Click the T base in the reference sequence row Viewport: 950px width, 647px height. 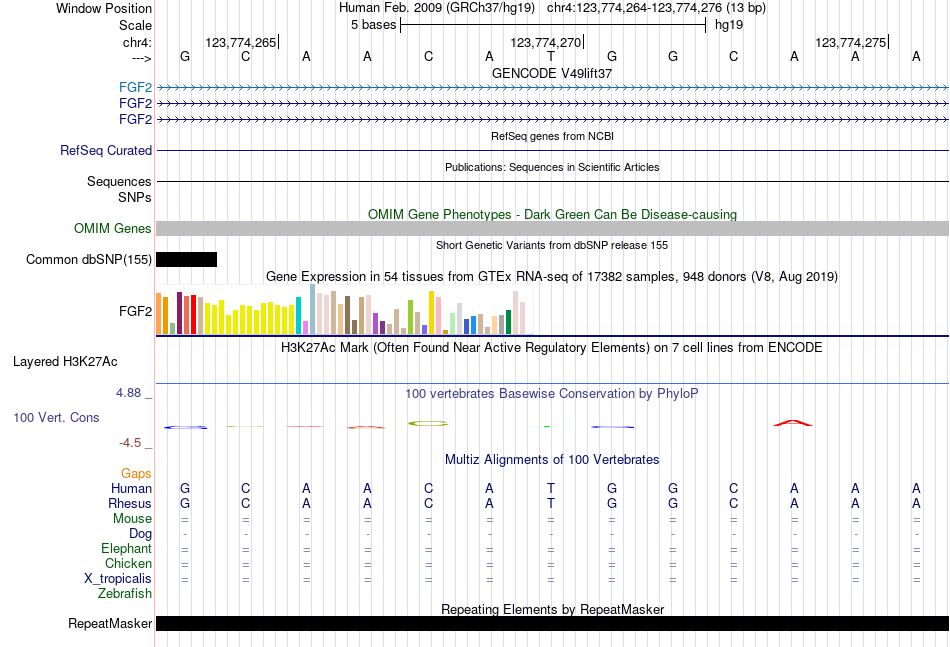coord(551,57)
